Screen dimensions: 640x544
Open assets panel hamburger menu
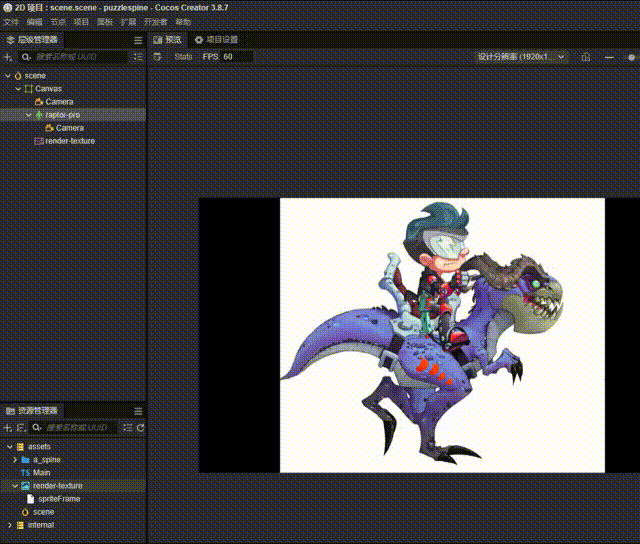pyautogui.click(x=138, y=411)
